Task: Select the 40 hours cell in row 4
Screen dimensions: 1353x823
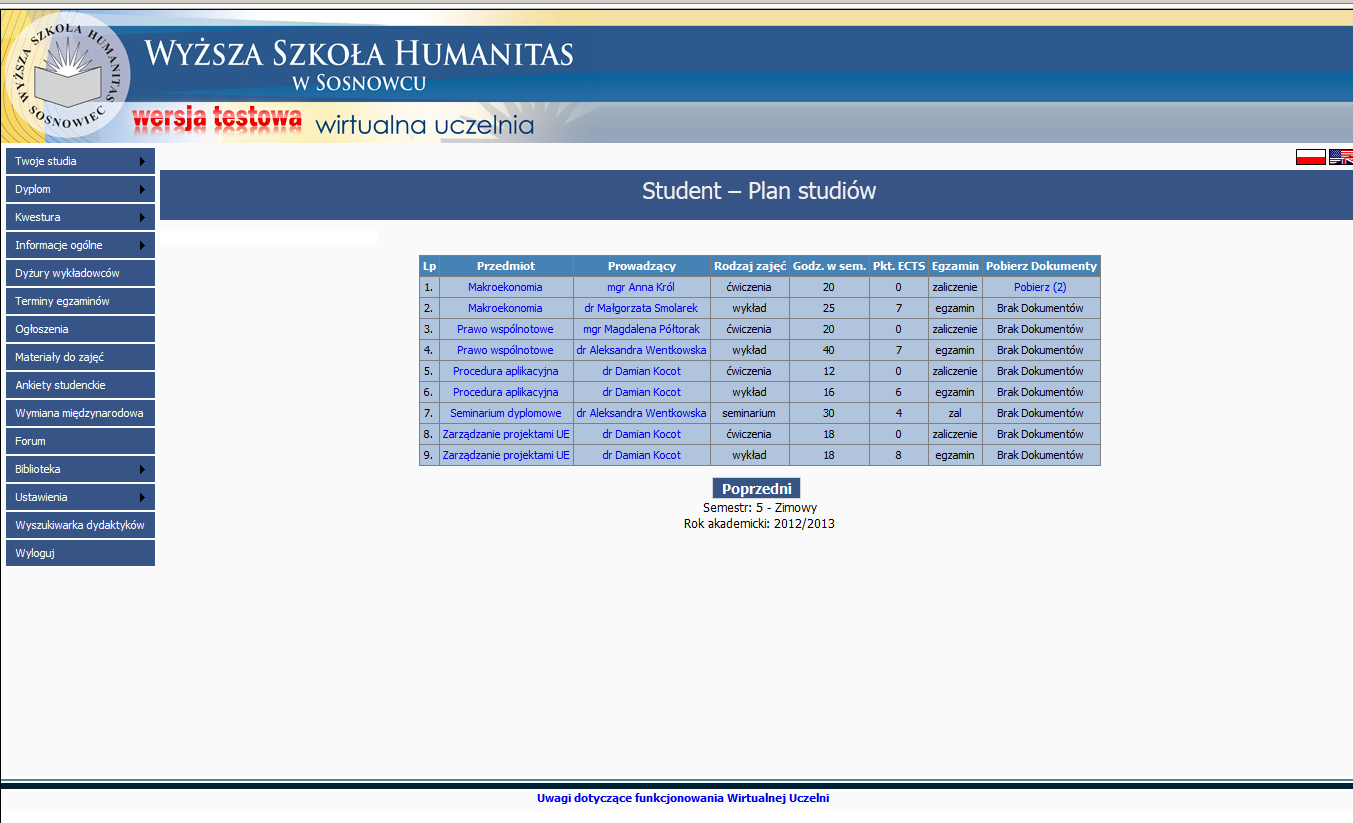Action: pyautogui.click(x=829, y=350)
